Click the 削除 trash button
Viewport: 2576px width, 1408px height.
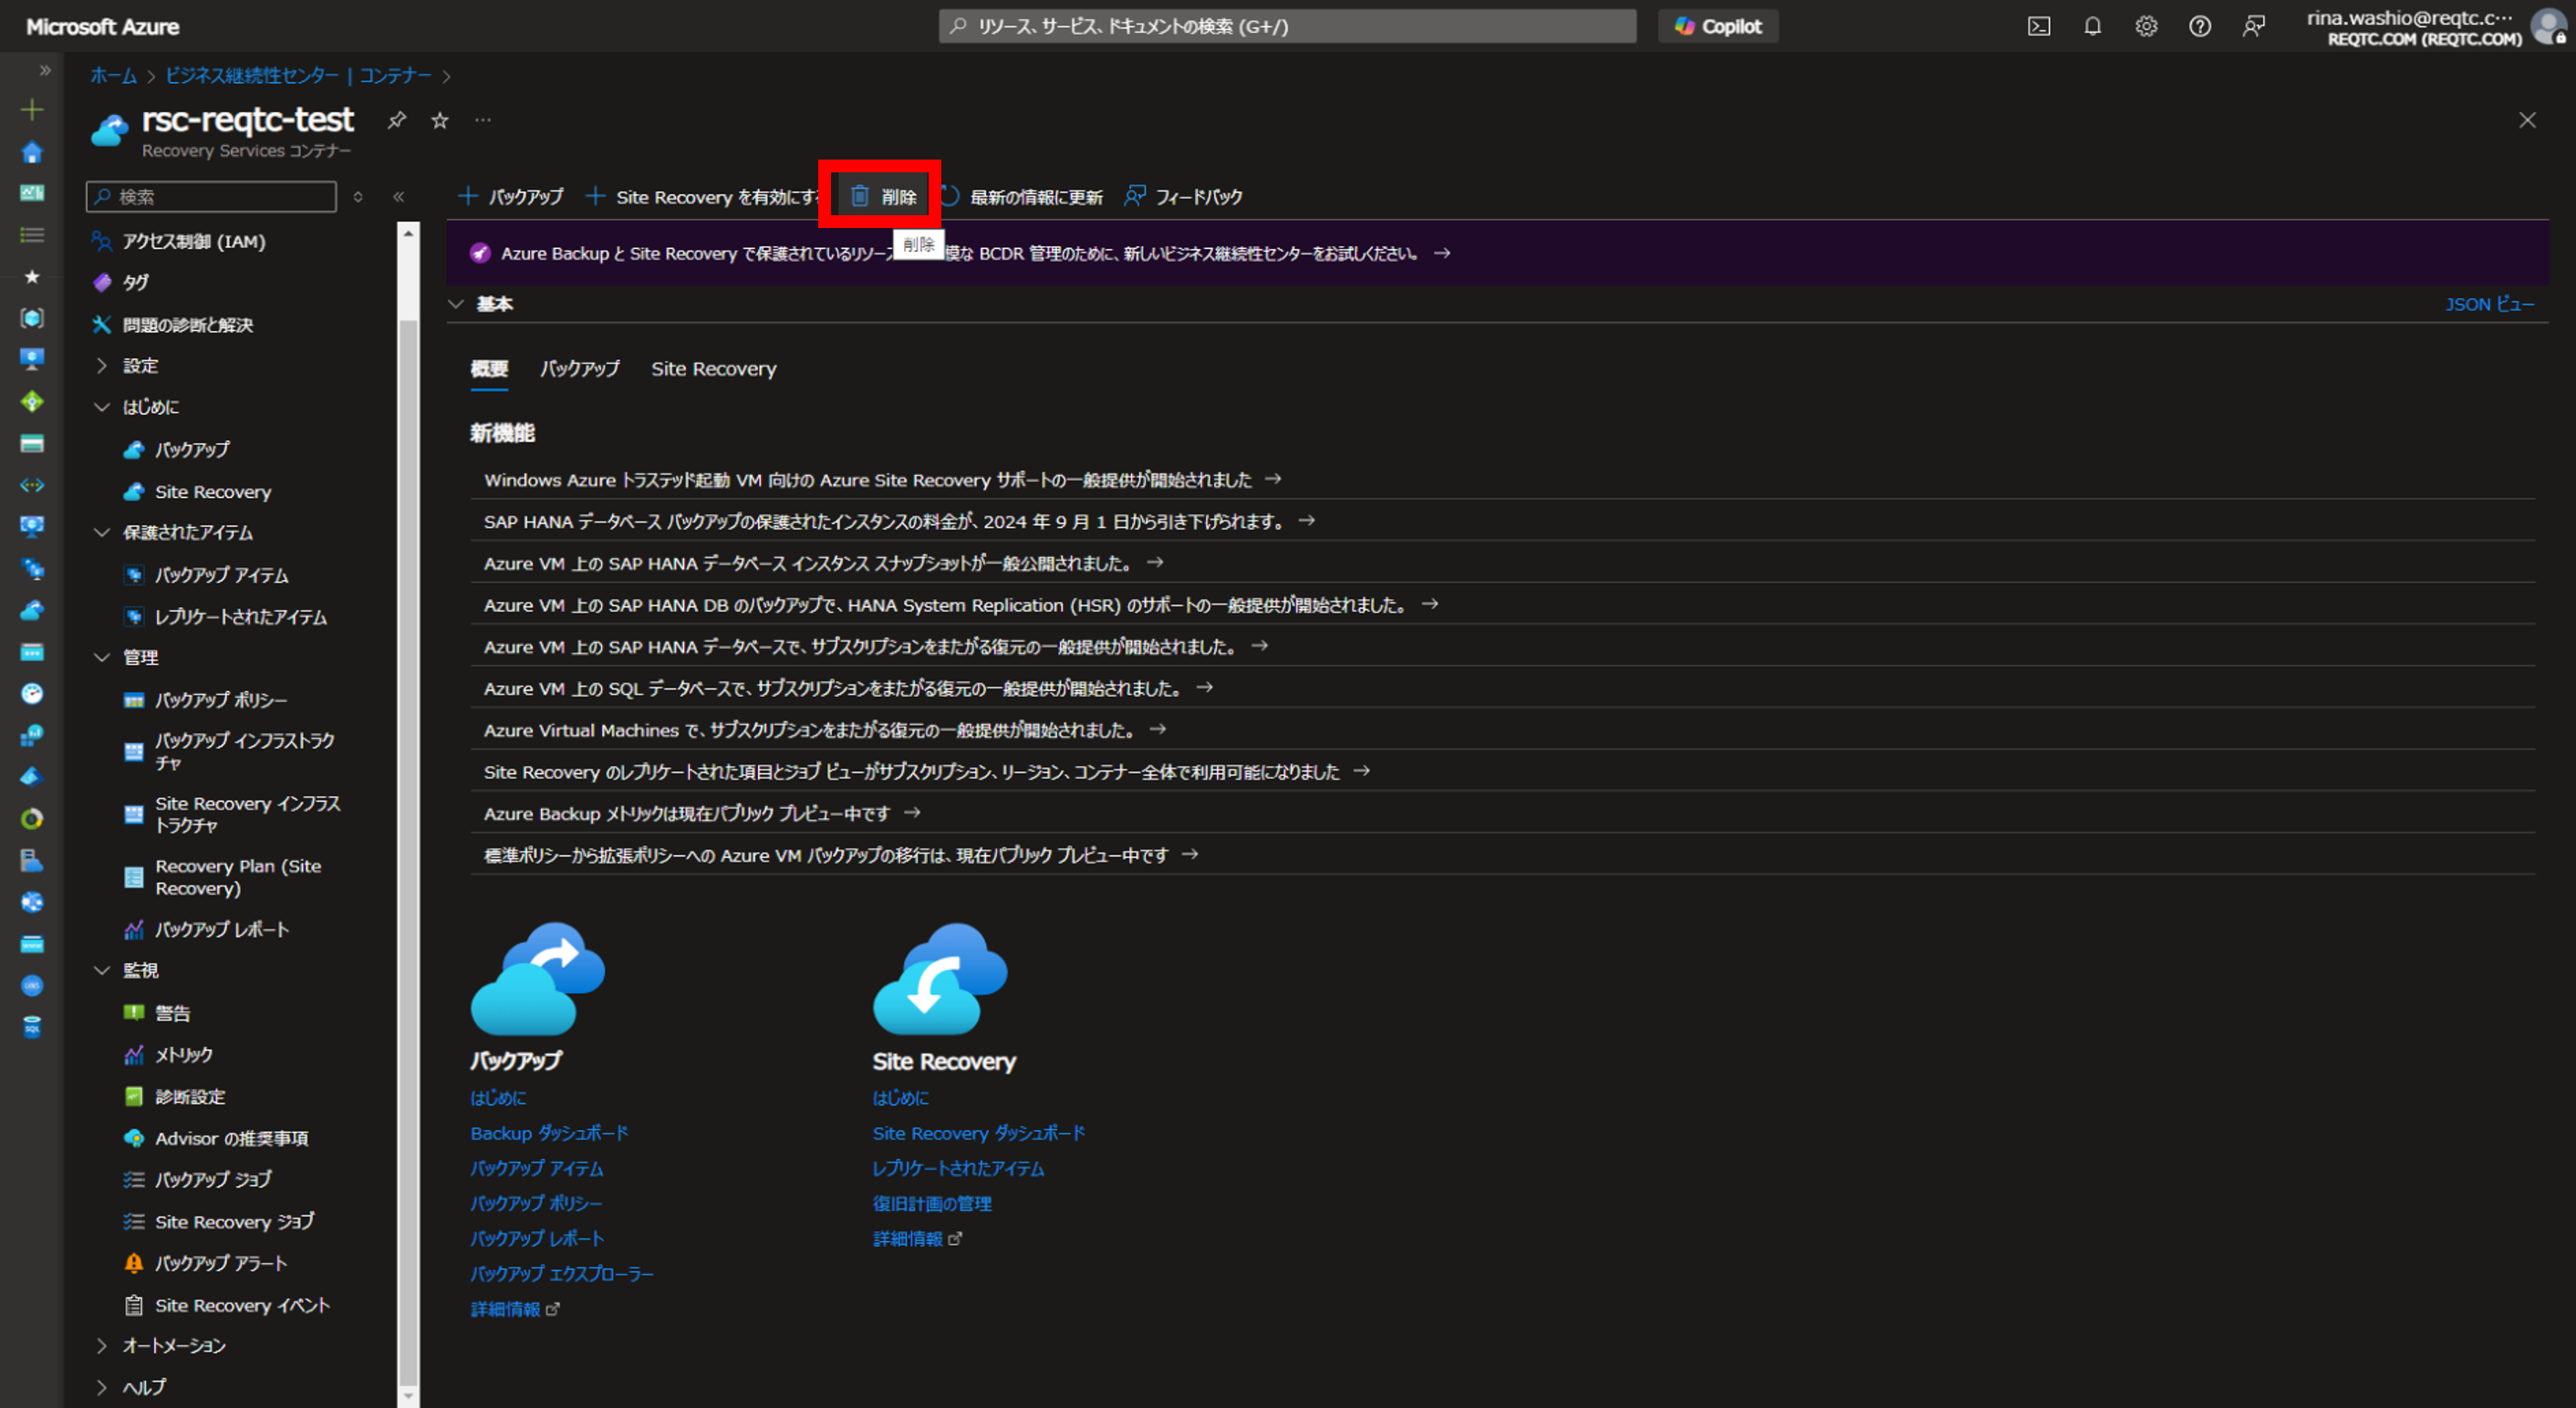pos(883,197)
